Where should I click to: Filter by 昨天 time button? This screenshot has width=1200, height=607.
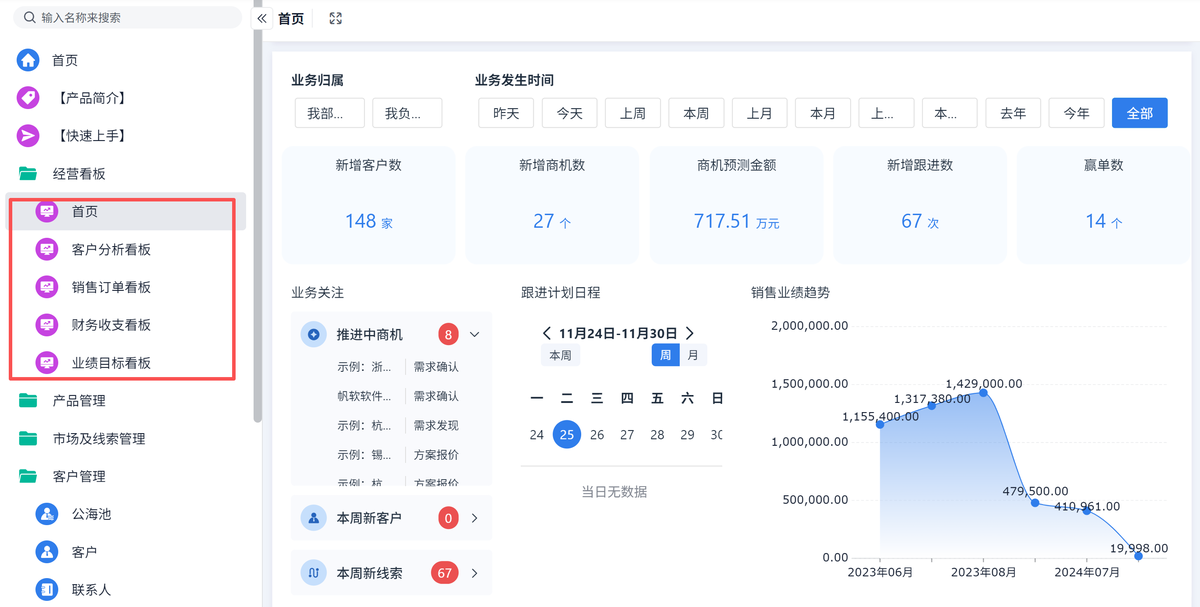point(506,113)
